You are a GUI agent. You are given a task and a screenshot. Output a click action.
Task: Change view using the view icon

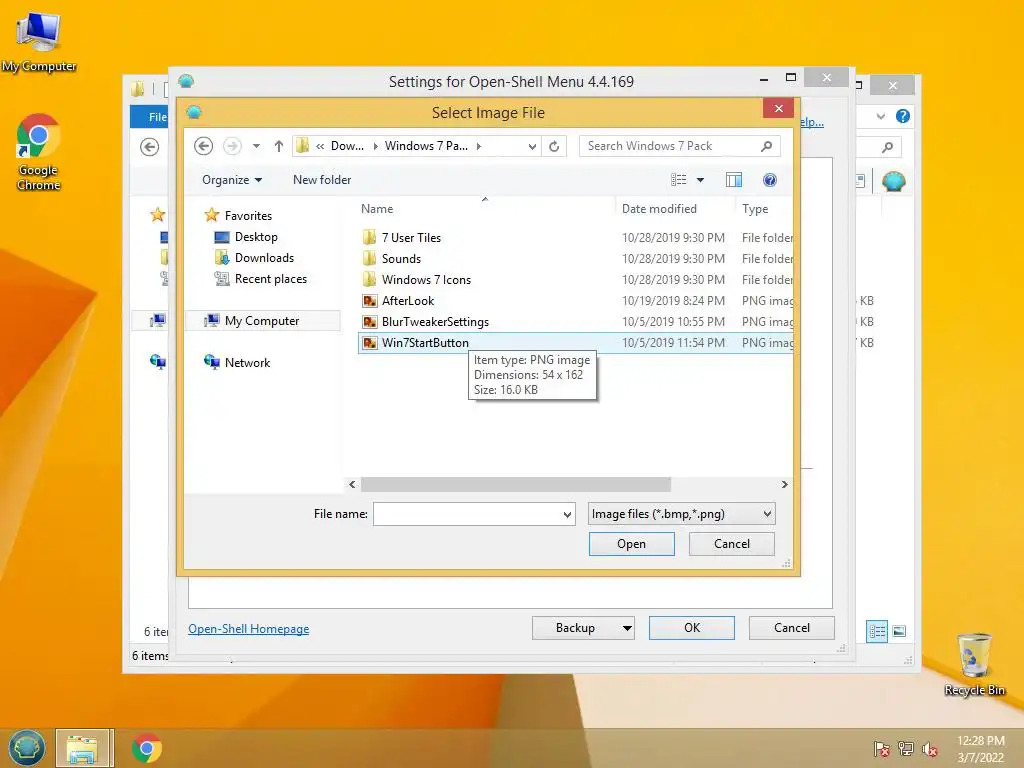679,180
